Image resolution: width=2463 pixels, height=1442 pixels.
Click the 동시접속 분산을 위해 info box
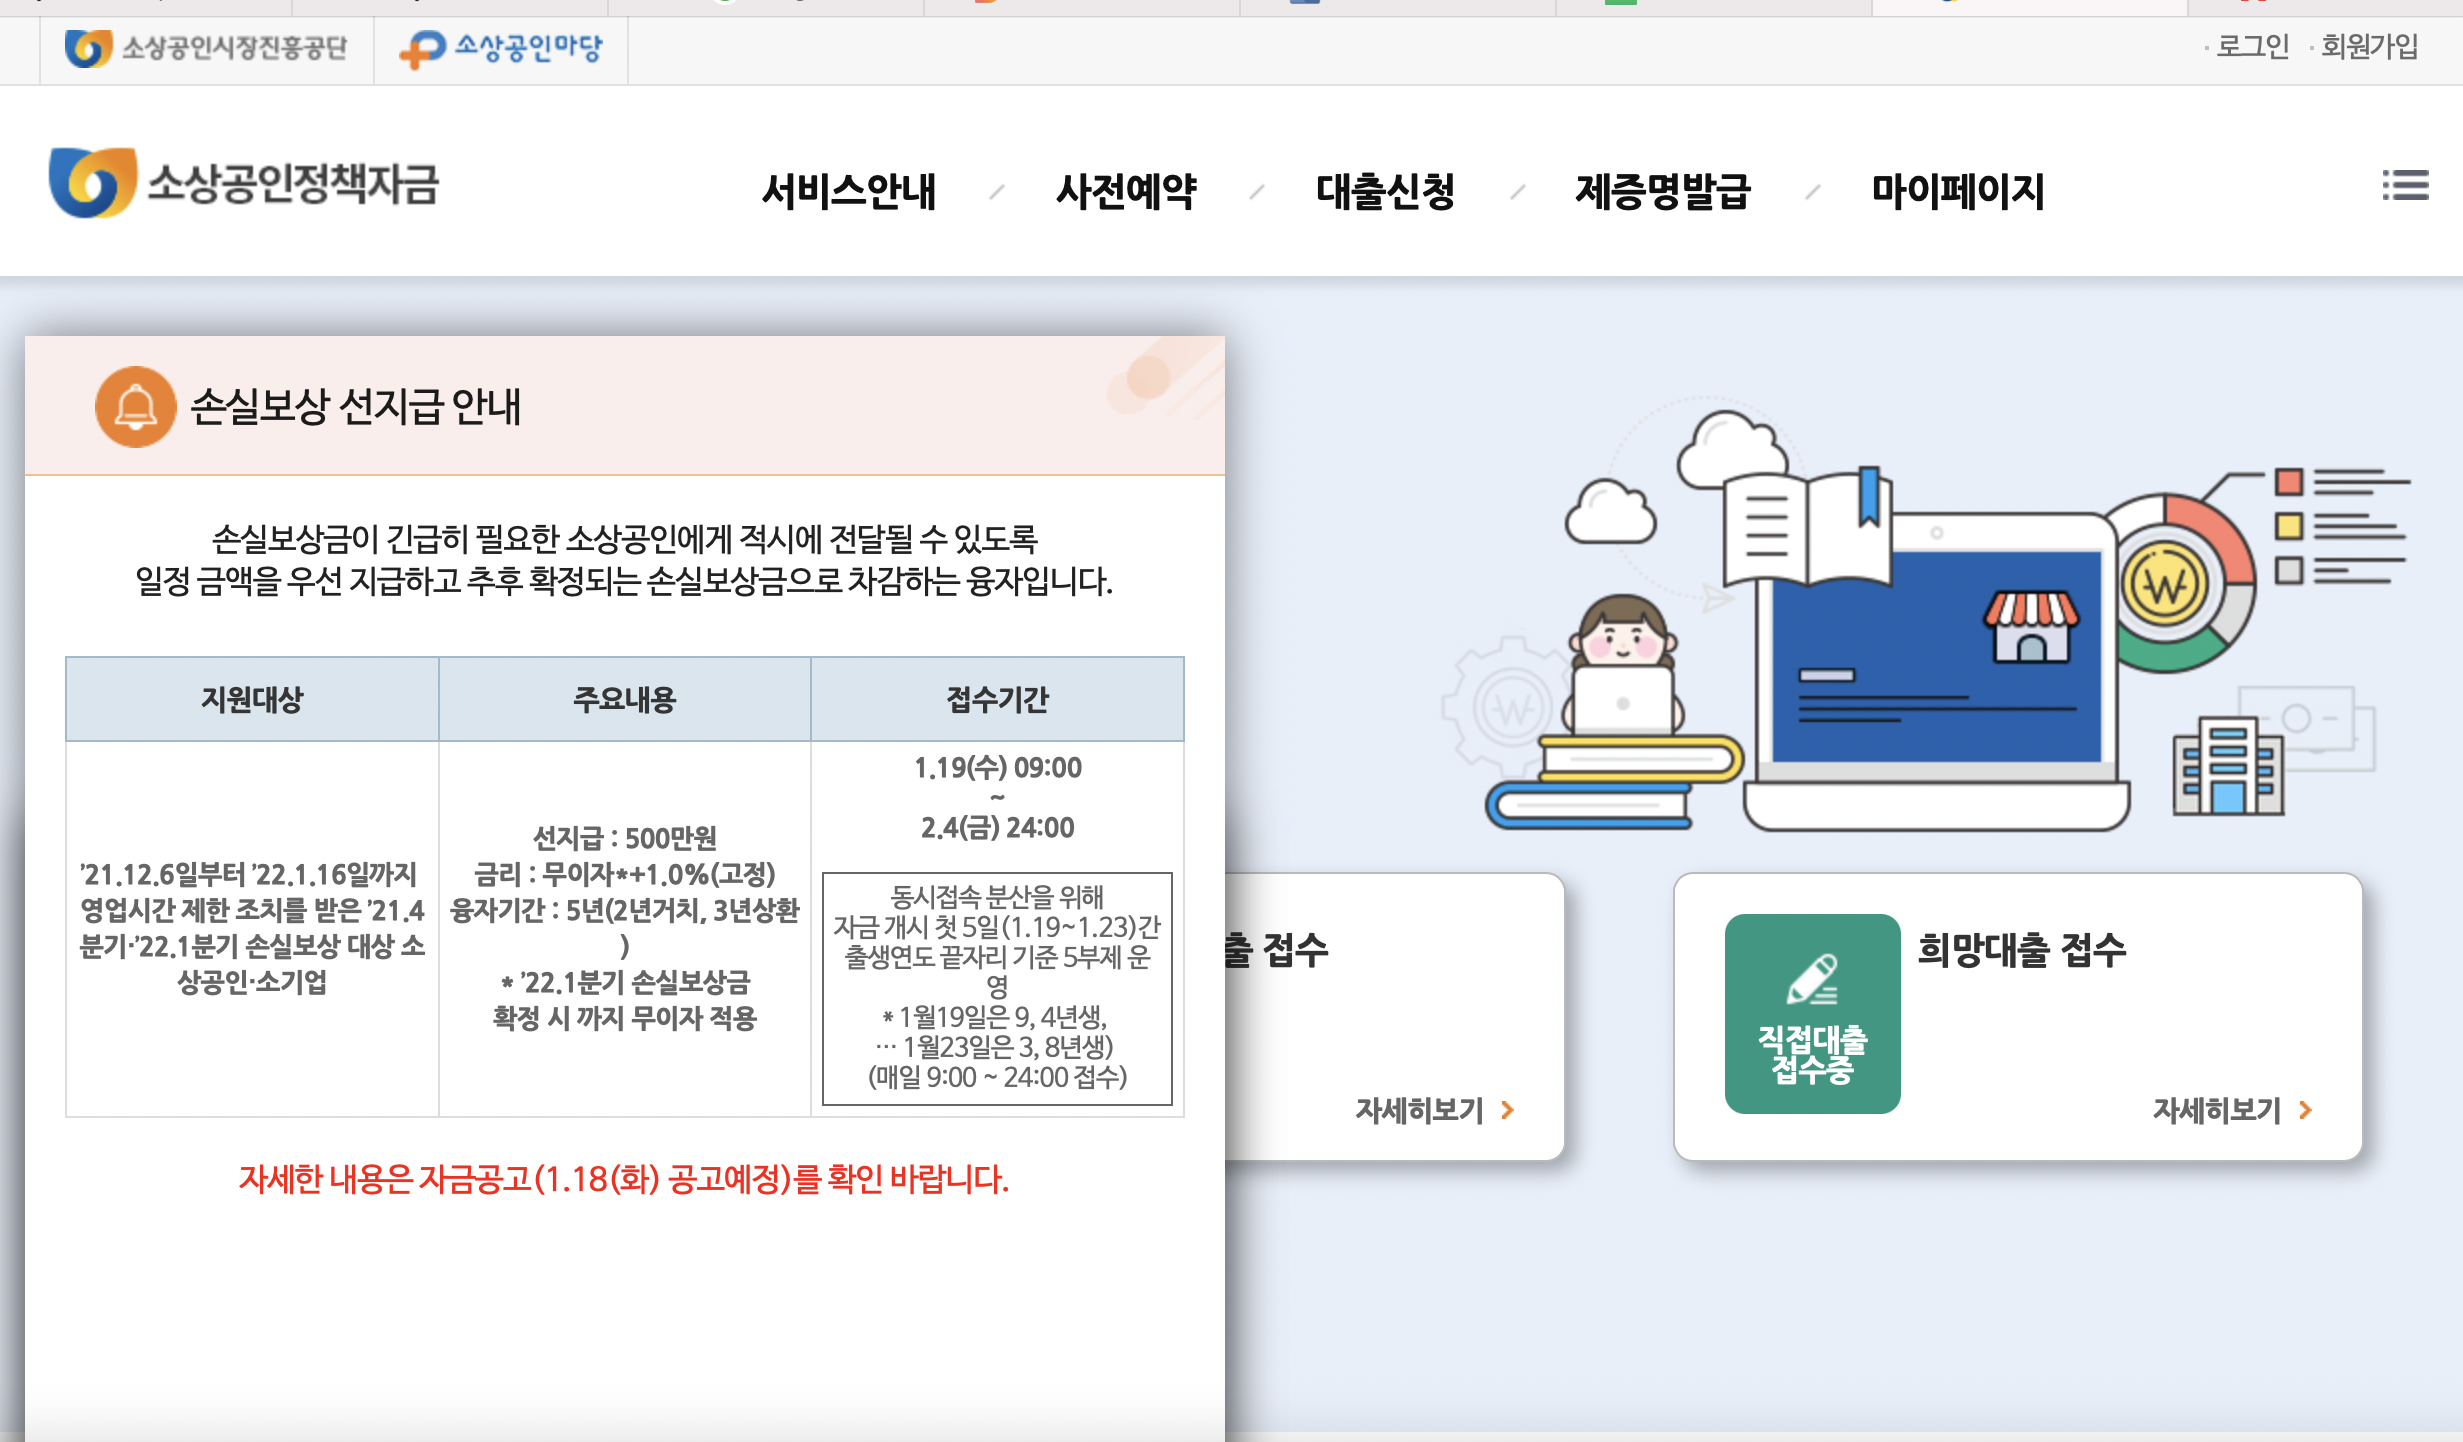pos(997,988)
